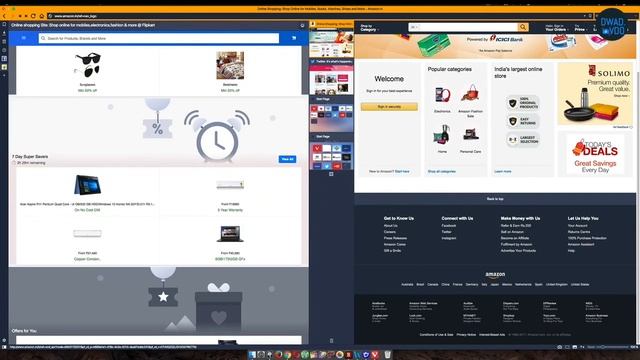The width and height of the screenshot is (640, 360).
Task: Reload the current page in Vivaldi toolbar
Action: pyautogui.click(x=33, y=16)
